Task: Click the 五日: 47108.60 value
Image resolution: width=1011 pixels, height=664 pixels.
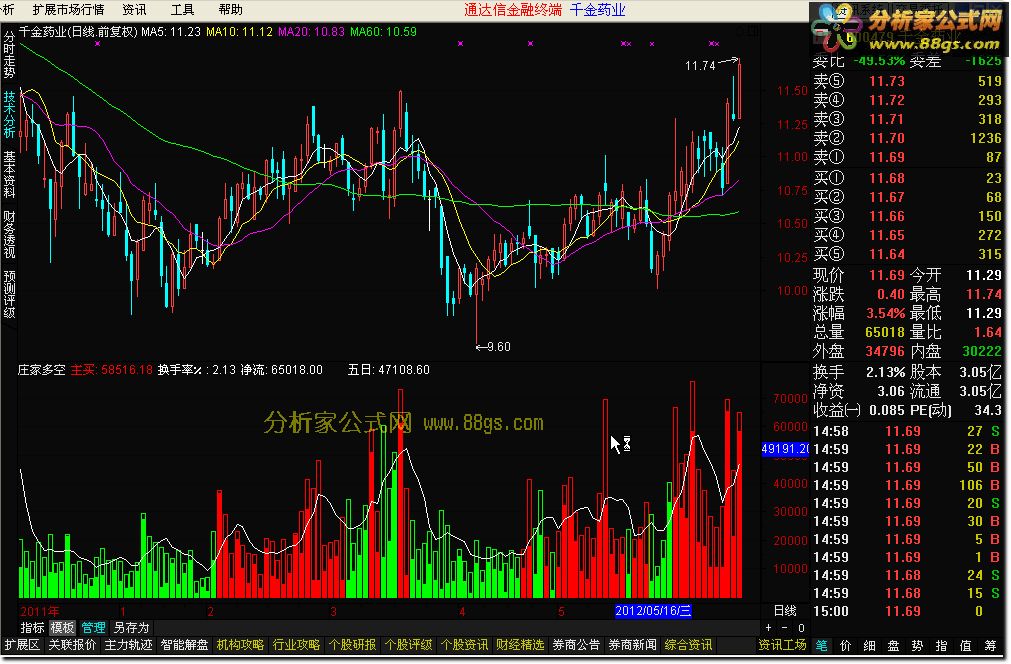Action: pos(389,370)
